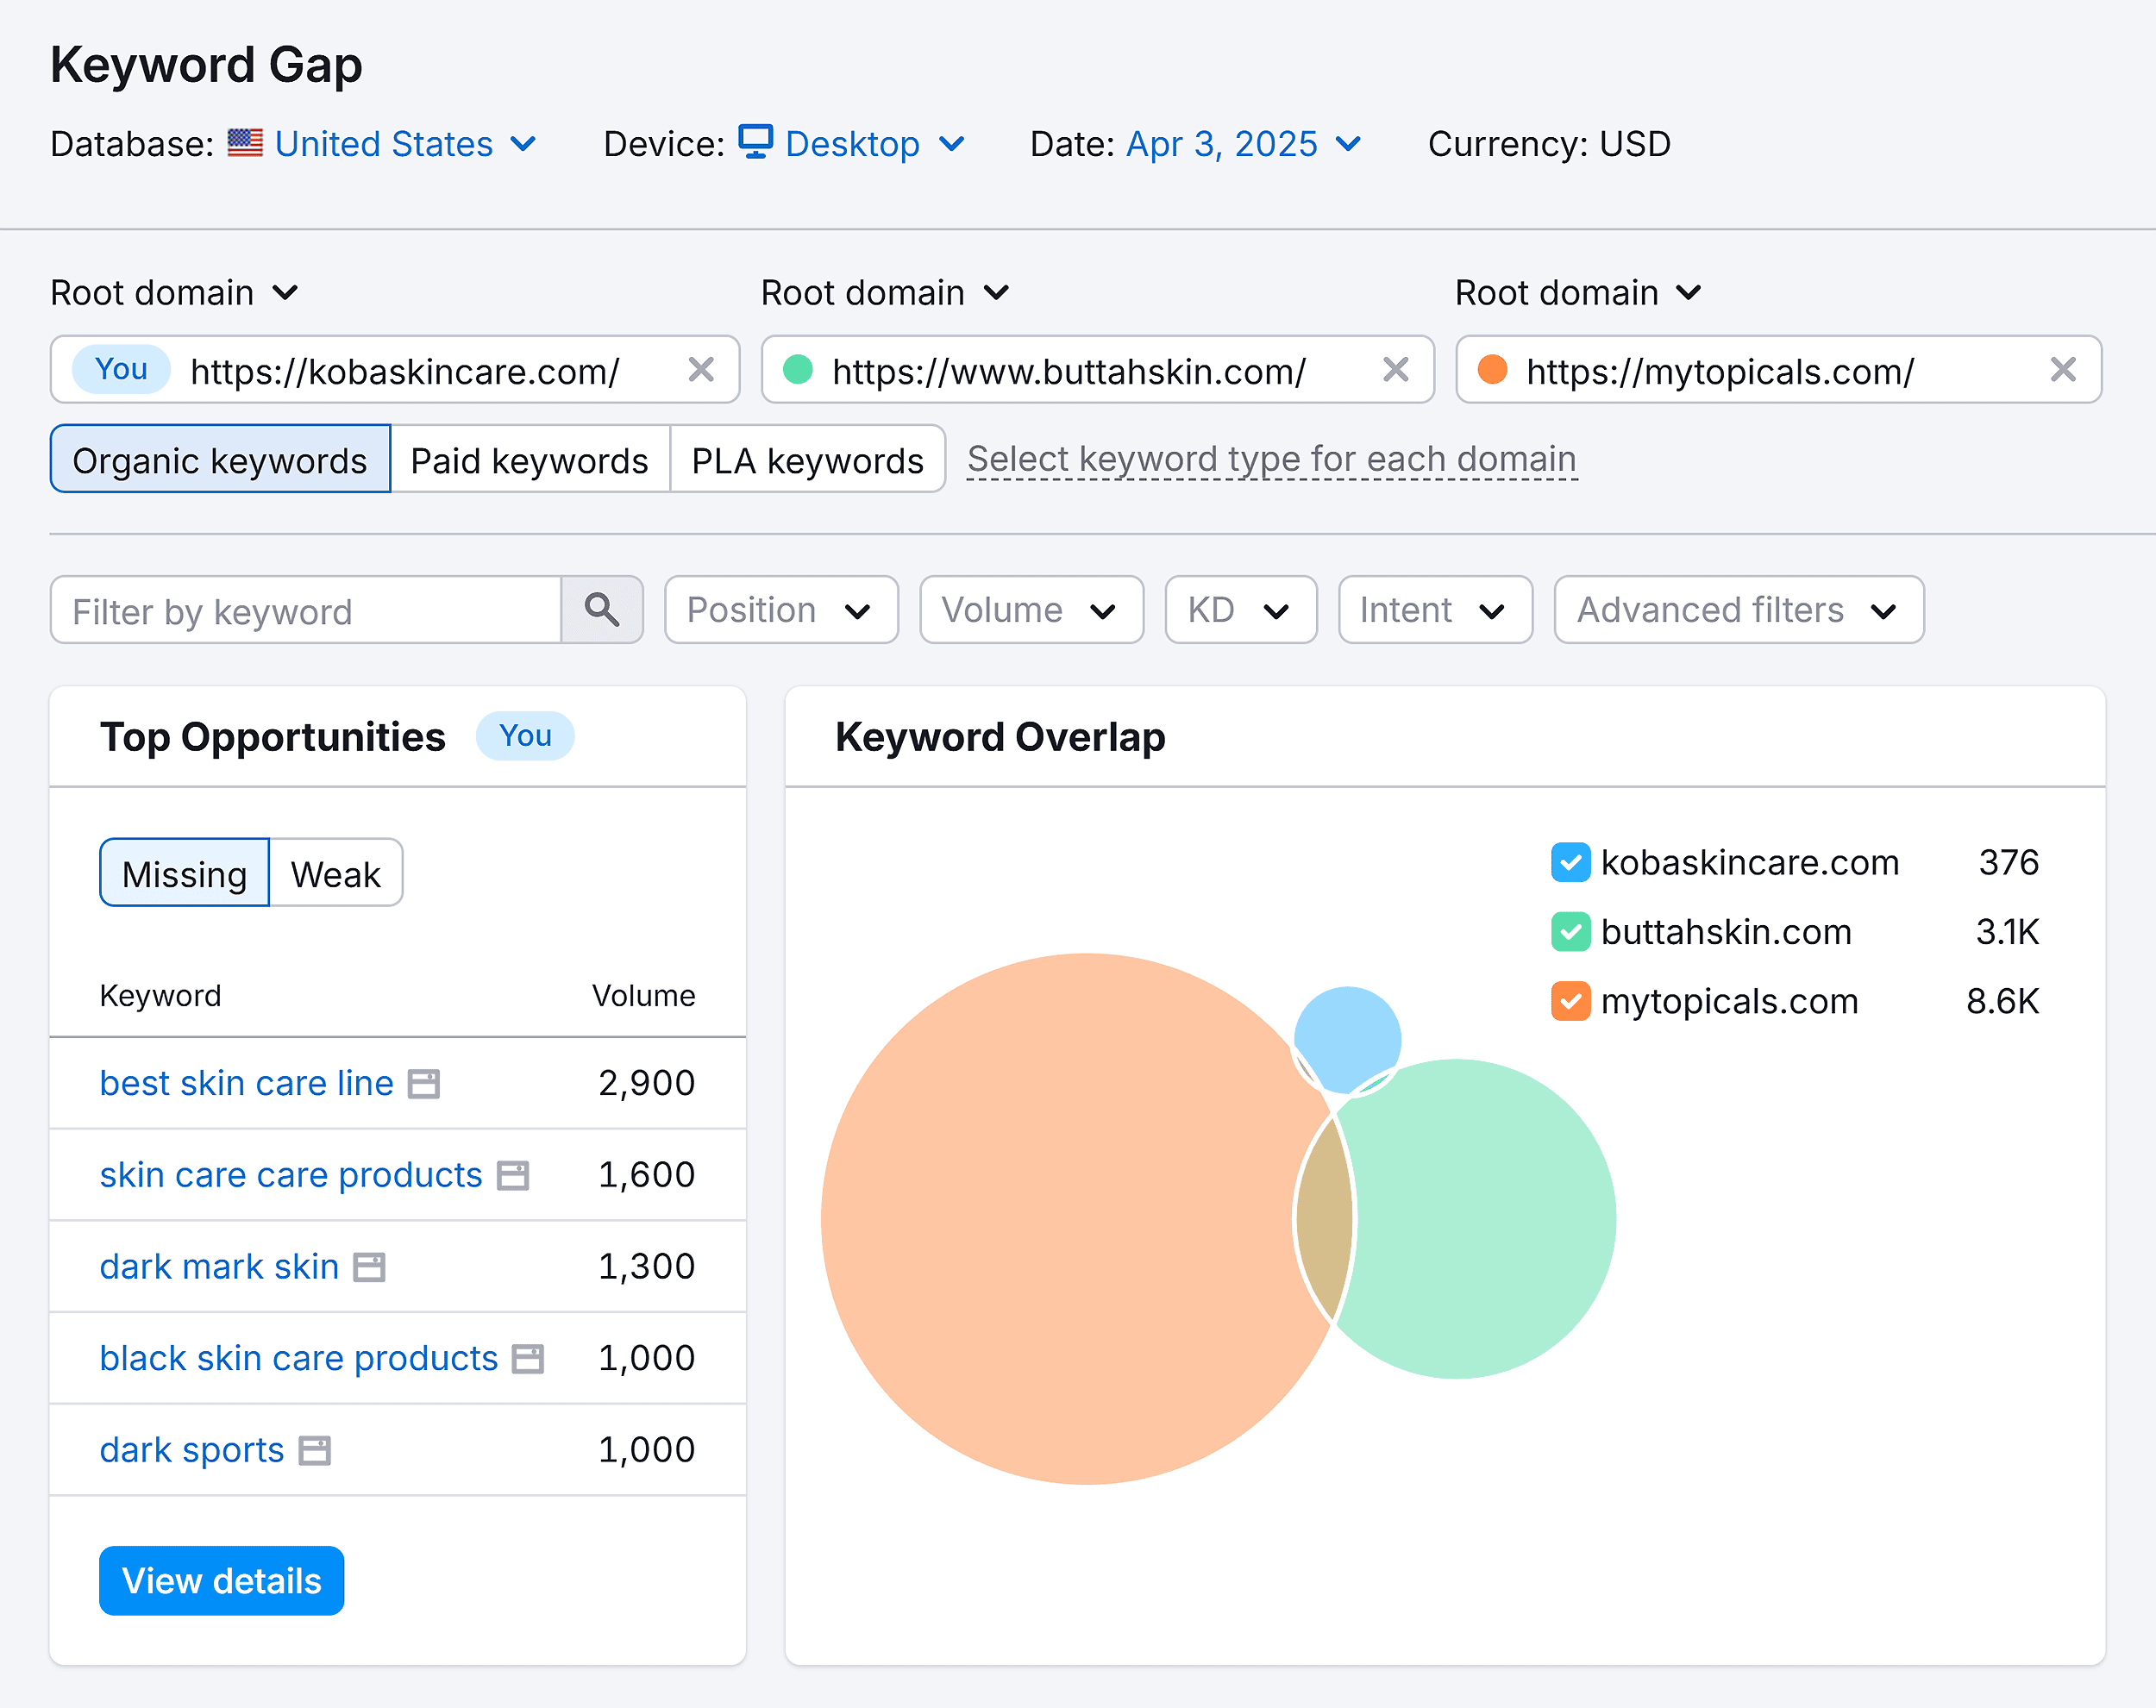Open the dark sports keyword link

(192, 1451)
